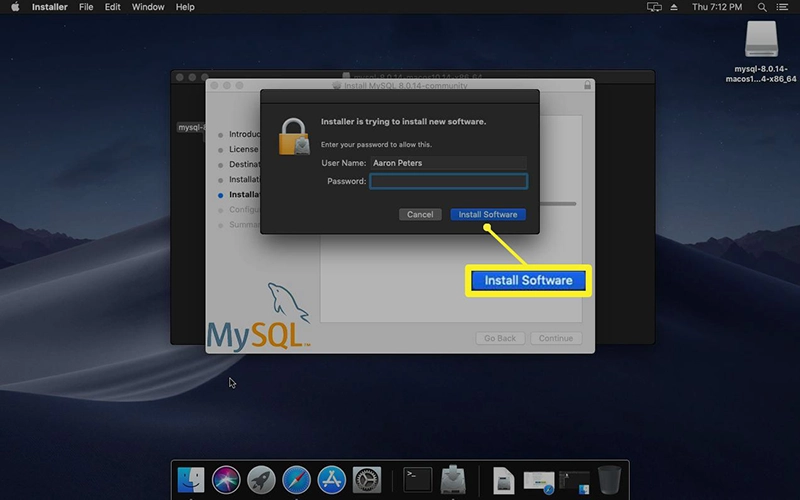
Task: Launch Siri from the Dock
Action: pos(226,480)
